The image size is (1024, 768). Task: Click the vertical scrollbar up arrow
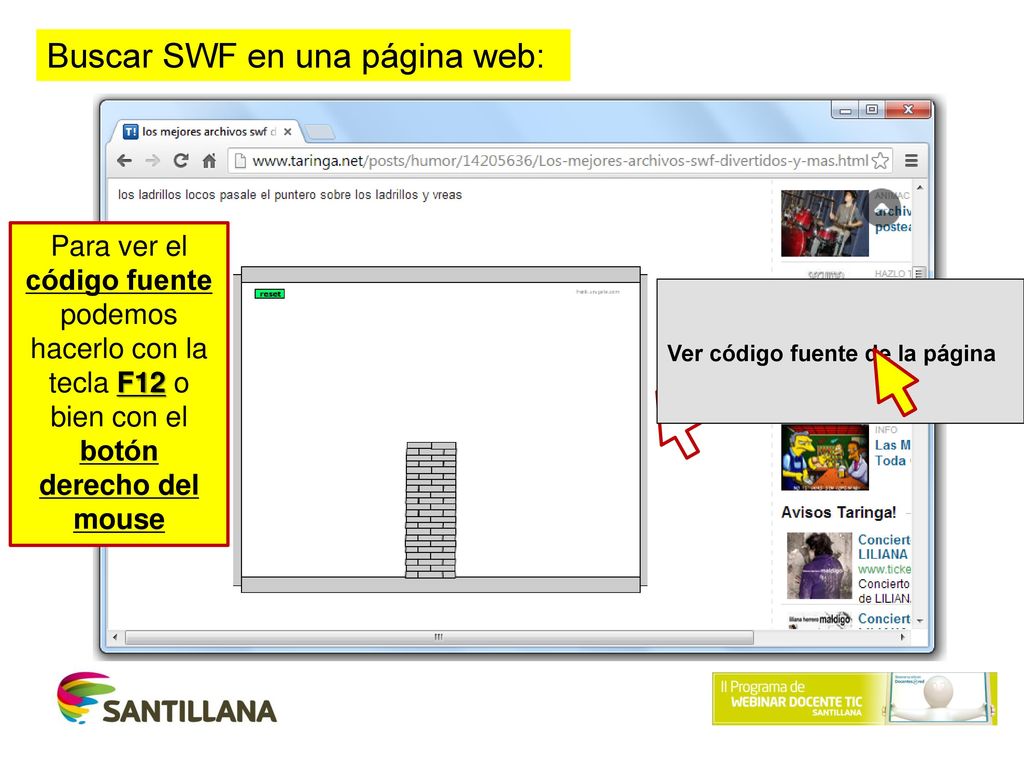point(920,188)
